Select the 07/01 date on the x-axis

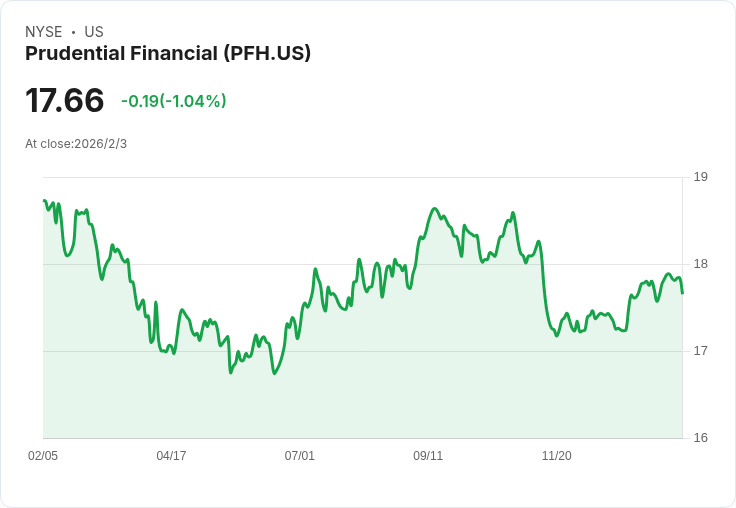point(299,456)
